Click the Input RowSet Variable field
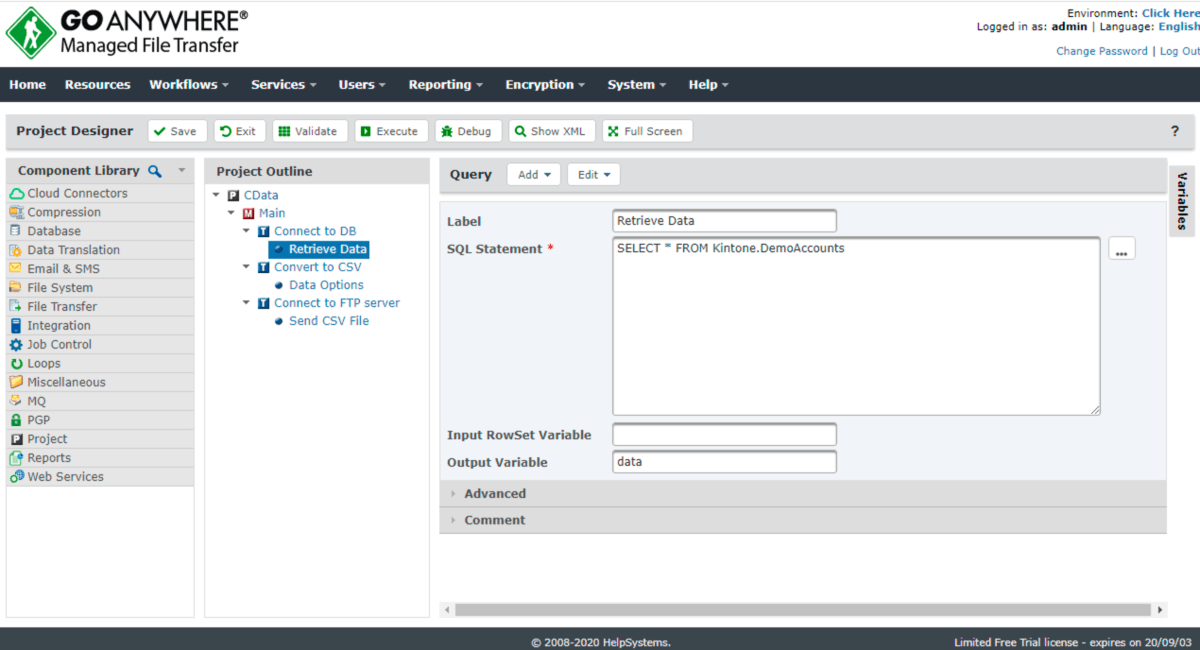Screen dimensions: 1200x650 pos(724,435)
